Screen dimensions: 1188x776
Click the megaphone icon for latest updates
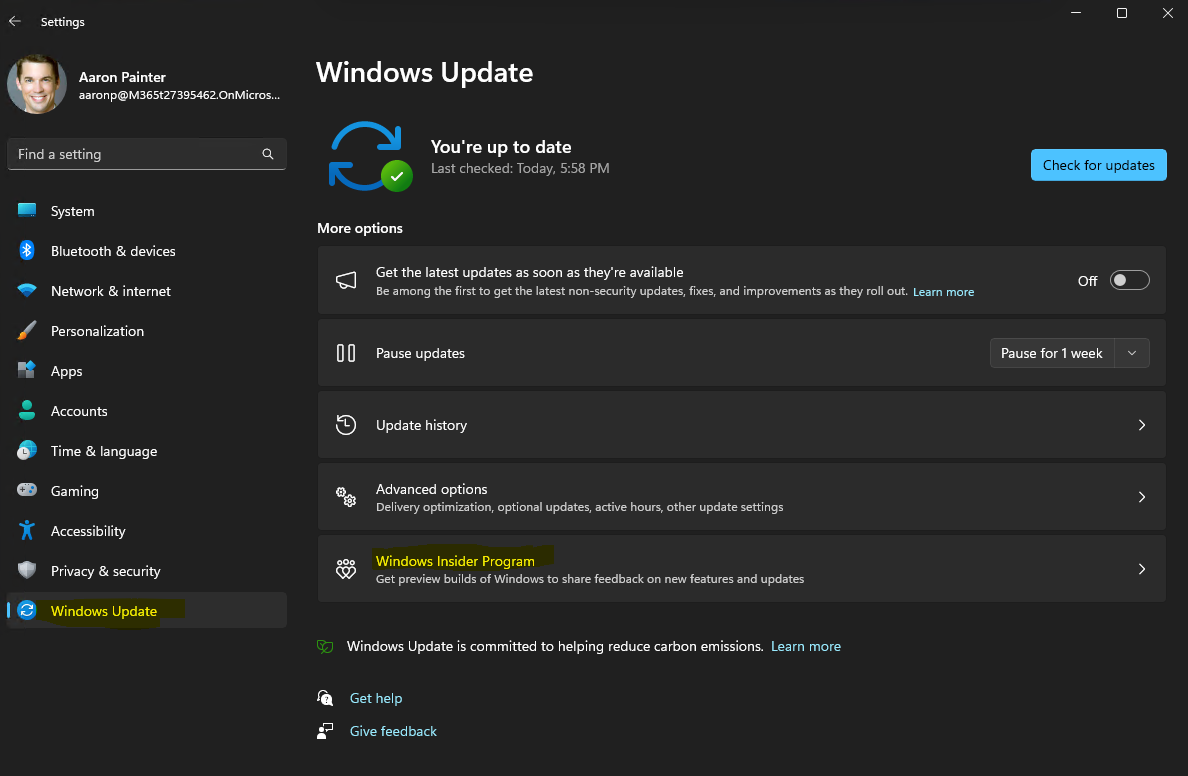point(346,280)
